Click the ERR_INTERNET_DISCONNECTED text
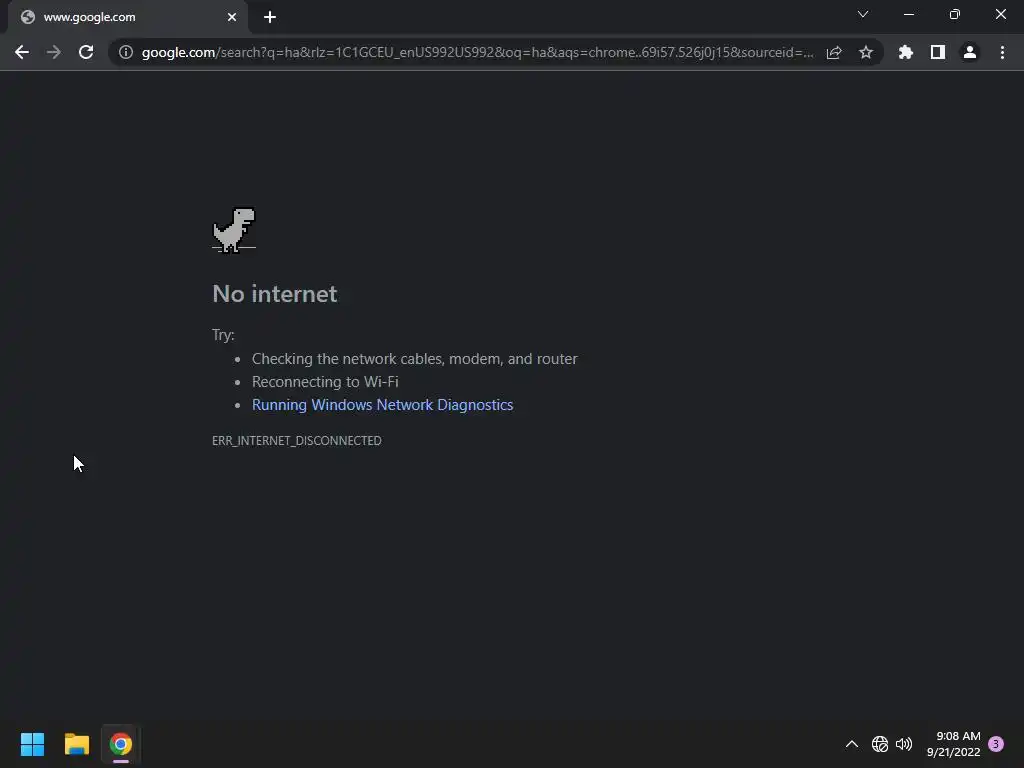 pyautogui.click(x=296, y=441)
